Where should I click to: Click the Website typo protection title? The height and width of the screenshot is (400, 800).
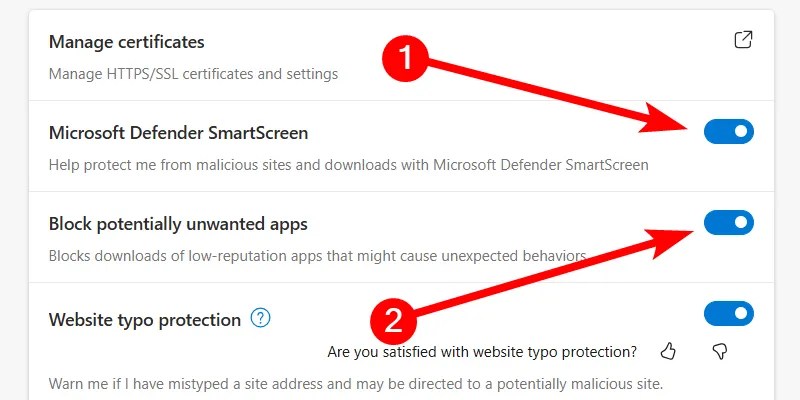(x=145, y=320)
